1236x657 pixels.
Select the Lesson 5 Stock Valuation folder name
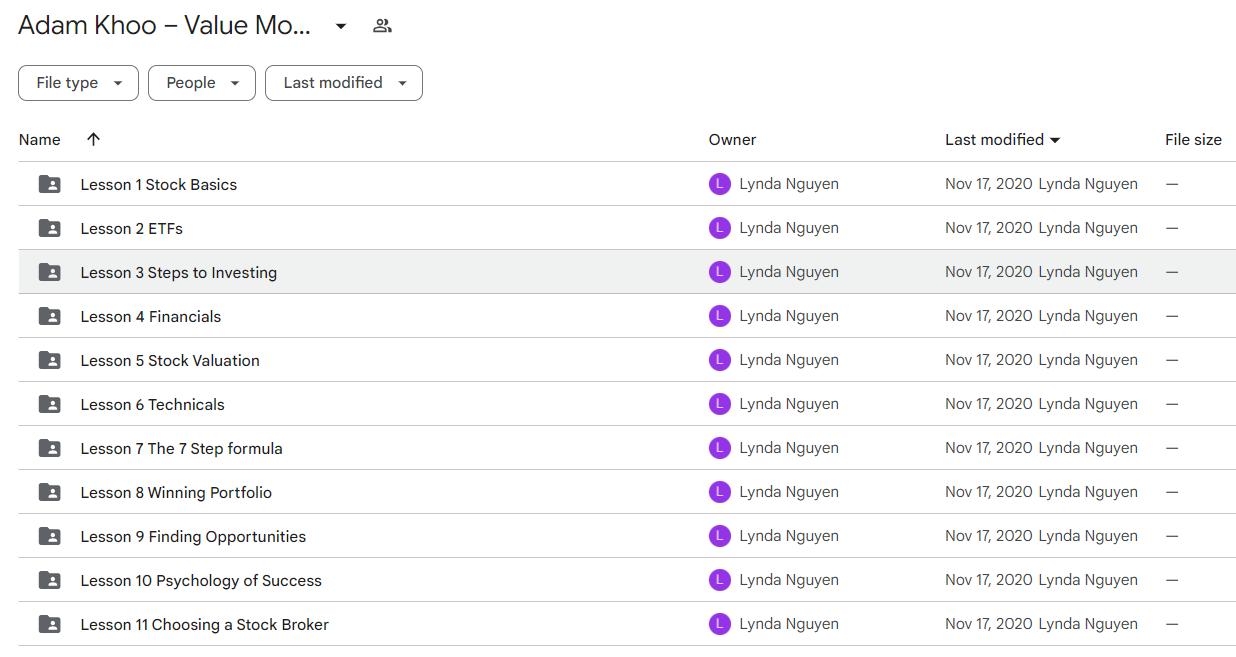(170, 361)
